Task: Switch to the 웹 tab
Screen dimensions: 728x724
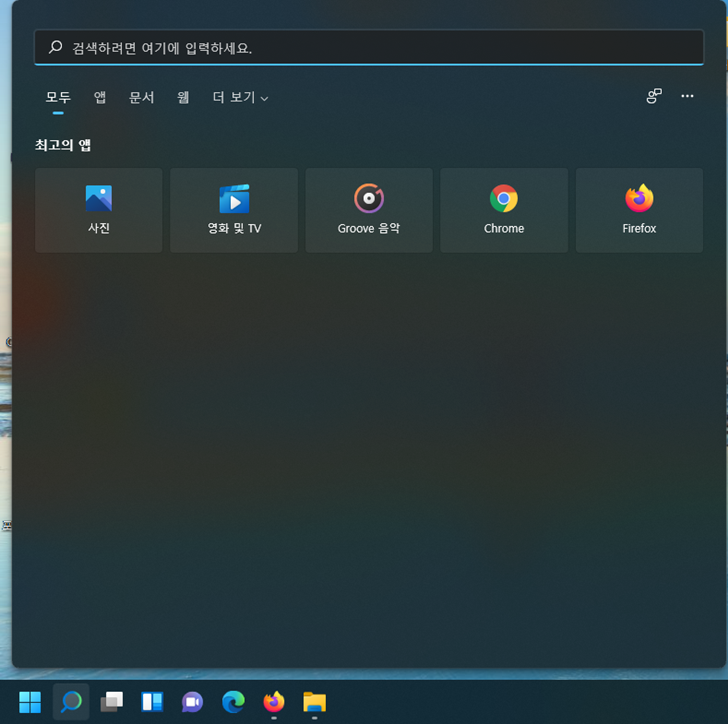Action: (x=183, y=98)
